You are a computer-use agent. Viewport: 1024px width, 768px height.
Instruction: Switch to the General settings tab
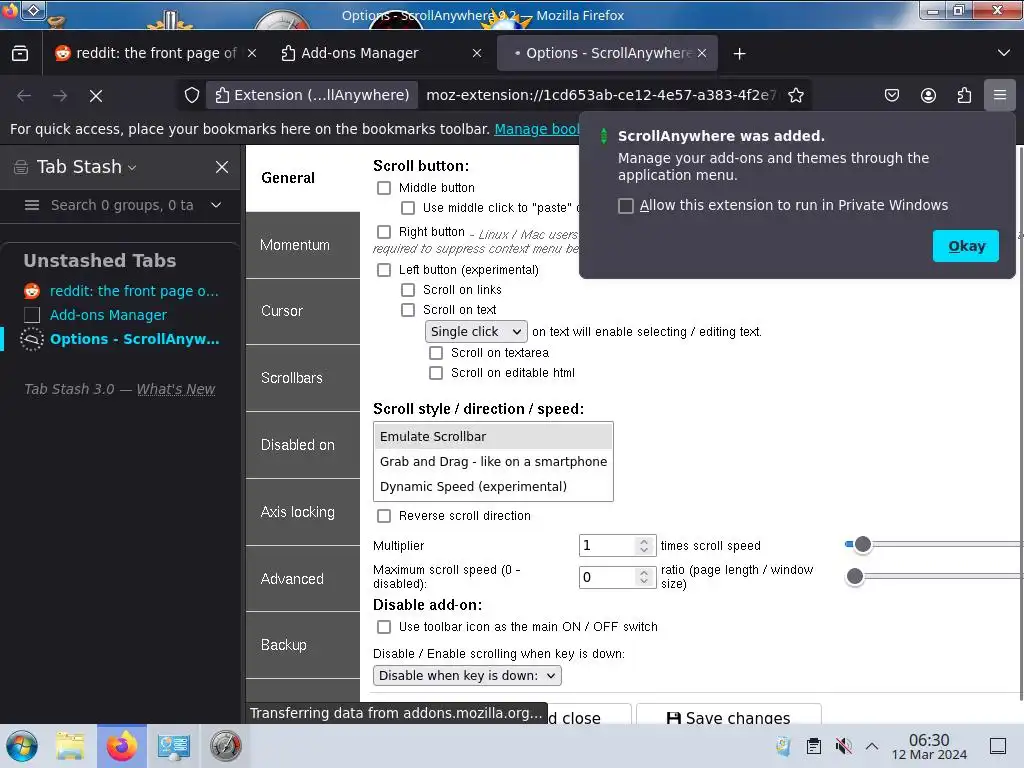point(303,178)
